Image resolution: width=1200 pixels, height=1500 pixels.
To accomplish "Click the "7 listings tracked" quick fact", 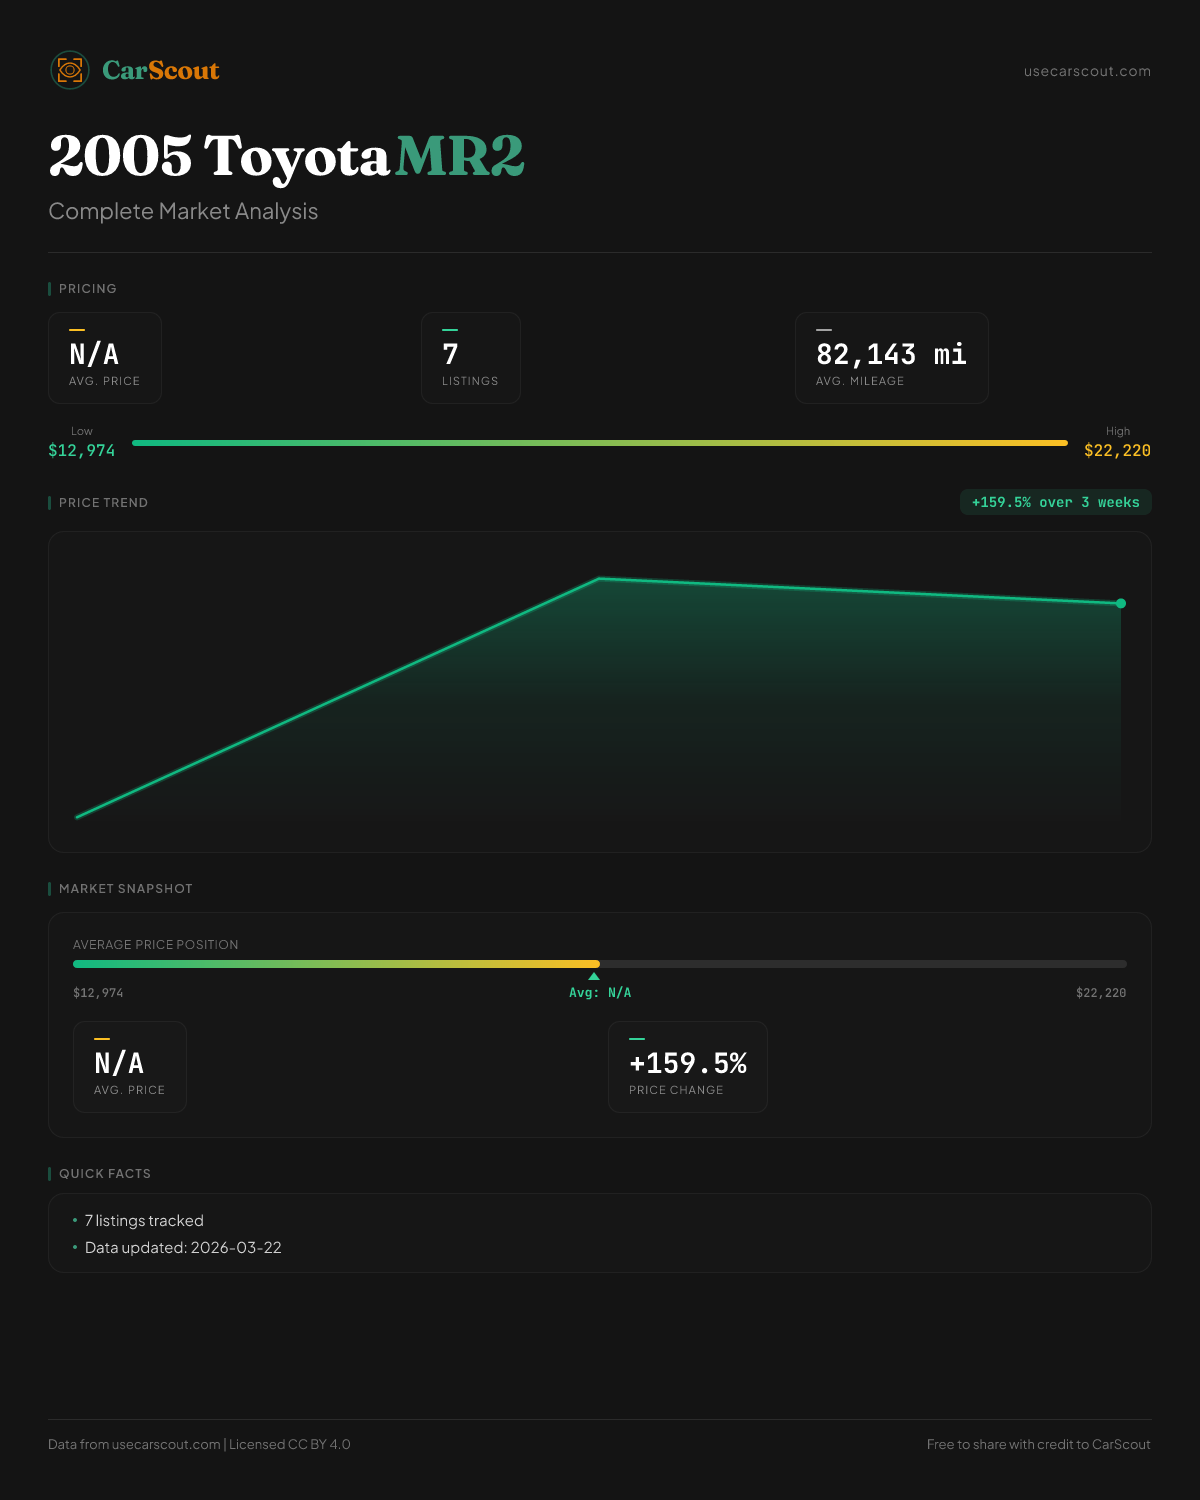I will [x=144, y=1220].
